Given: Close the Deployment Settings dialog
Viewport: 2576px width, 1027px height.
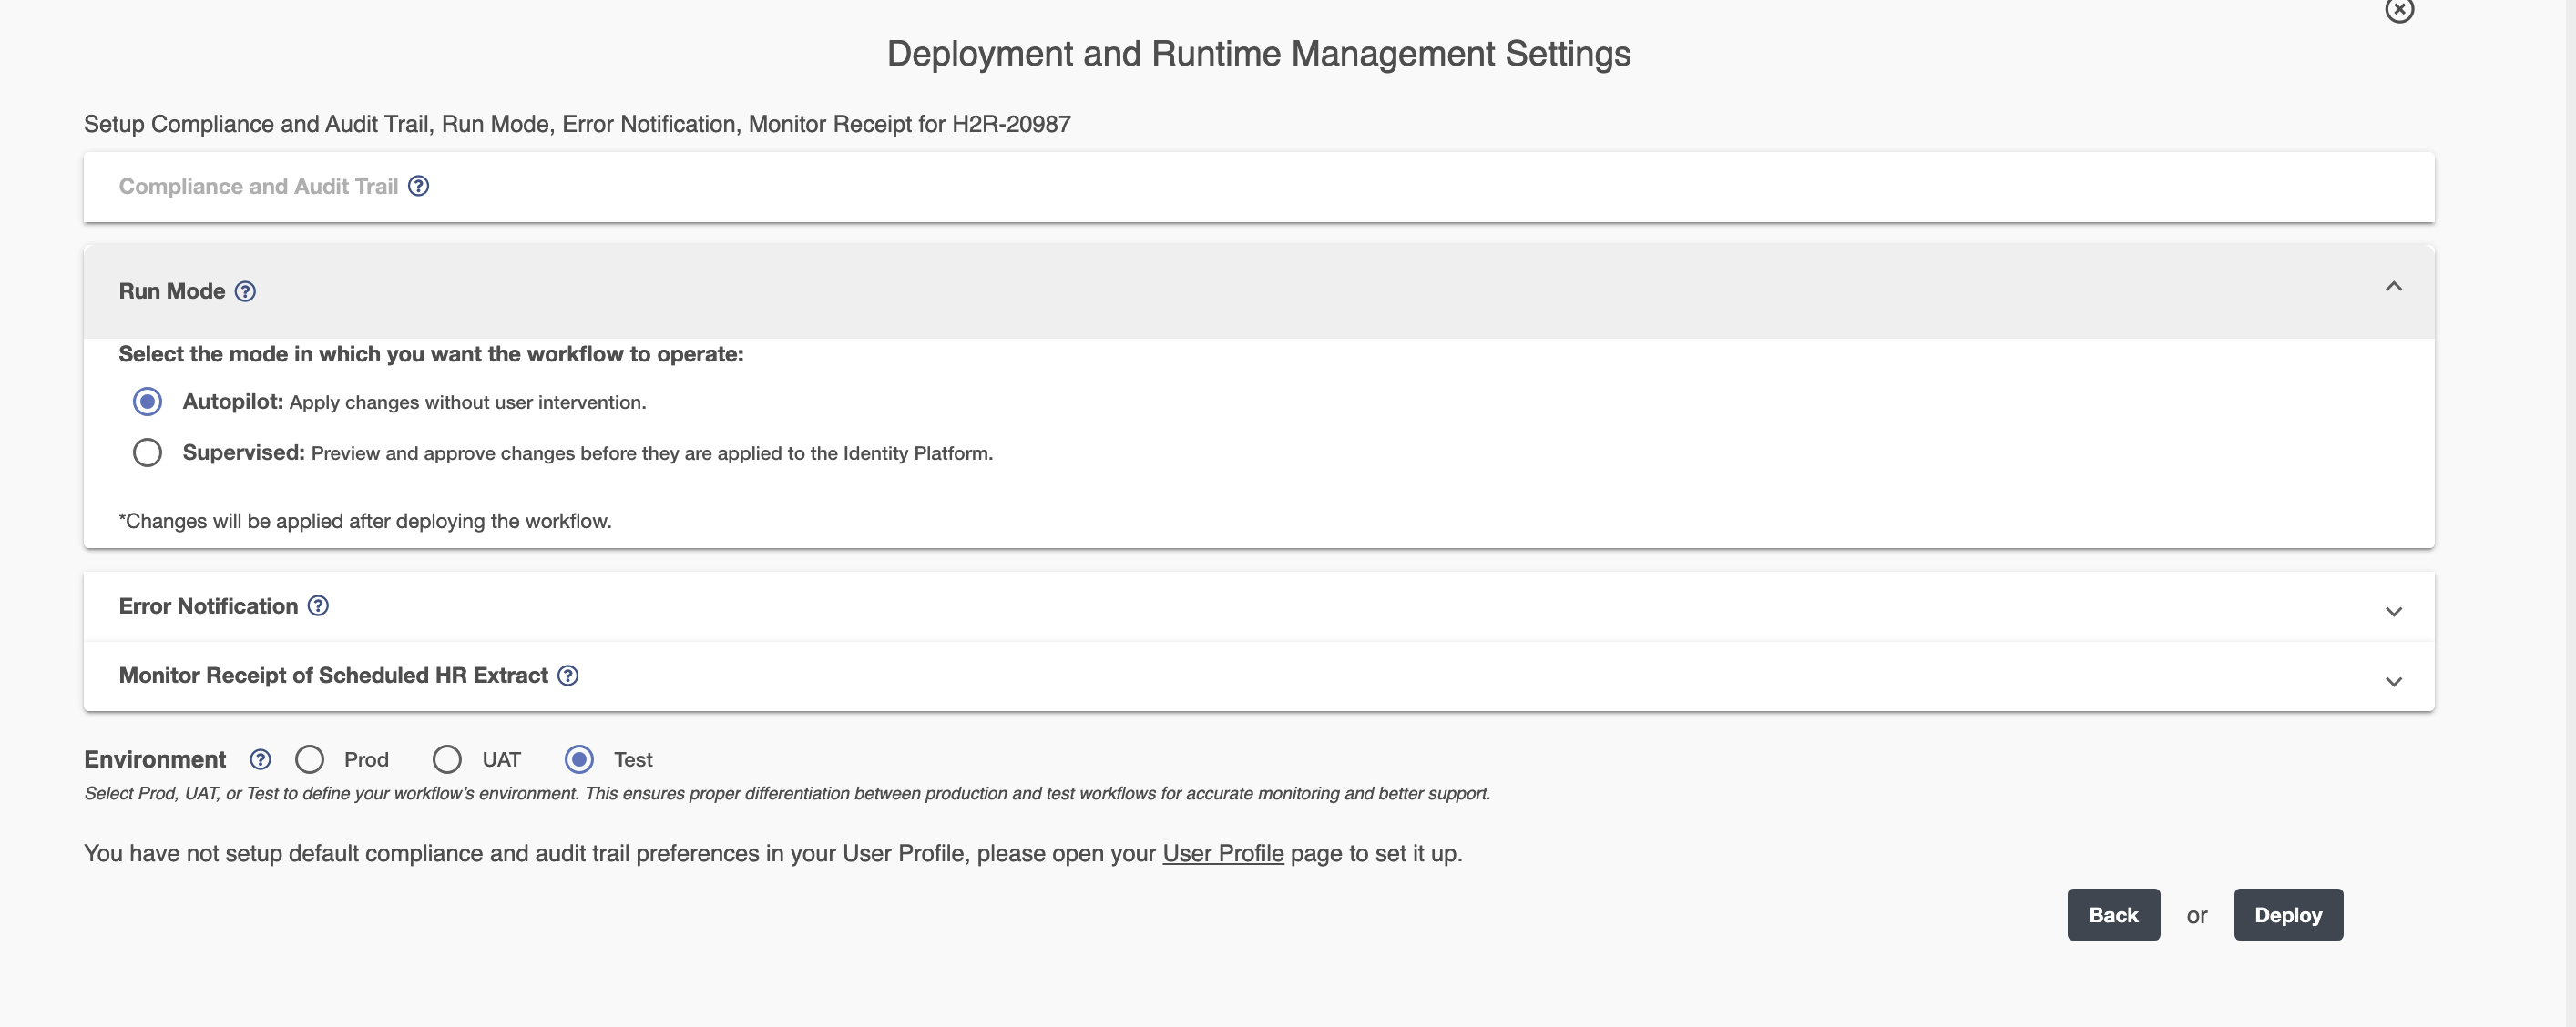Looking at the screenshot, I should click(x=2399, y=10).
